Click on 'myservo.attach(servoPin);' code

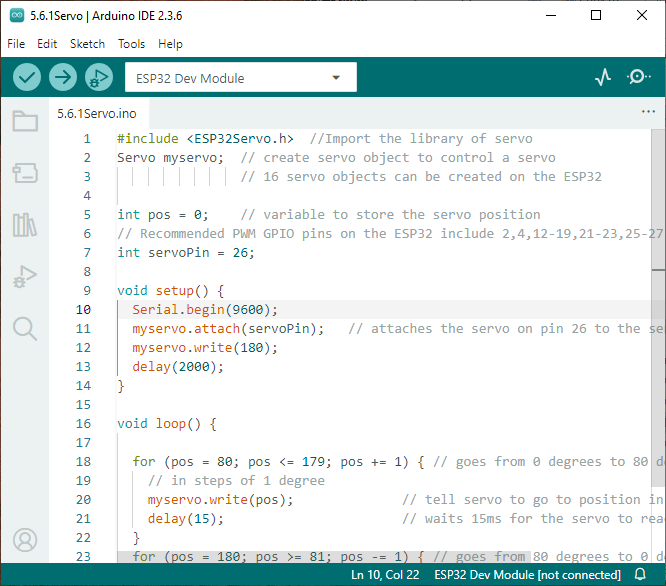pyautogui.click(x=228, y=328)
